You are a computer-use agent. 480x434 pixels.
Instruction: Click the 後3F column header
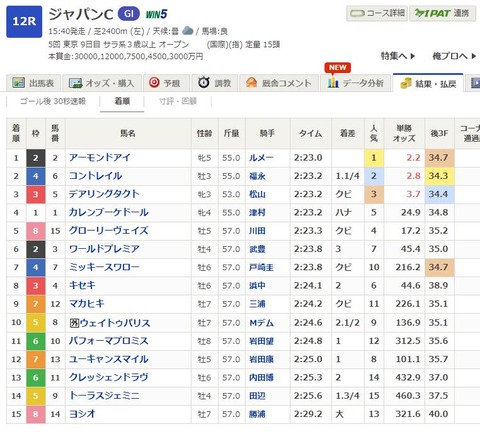click(x=439, y=133)
